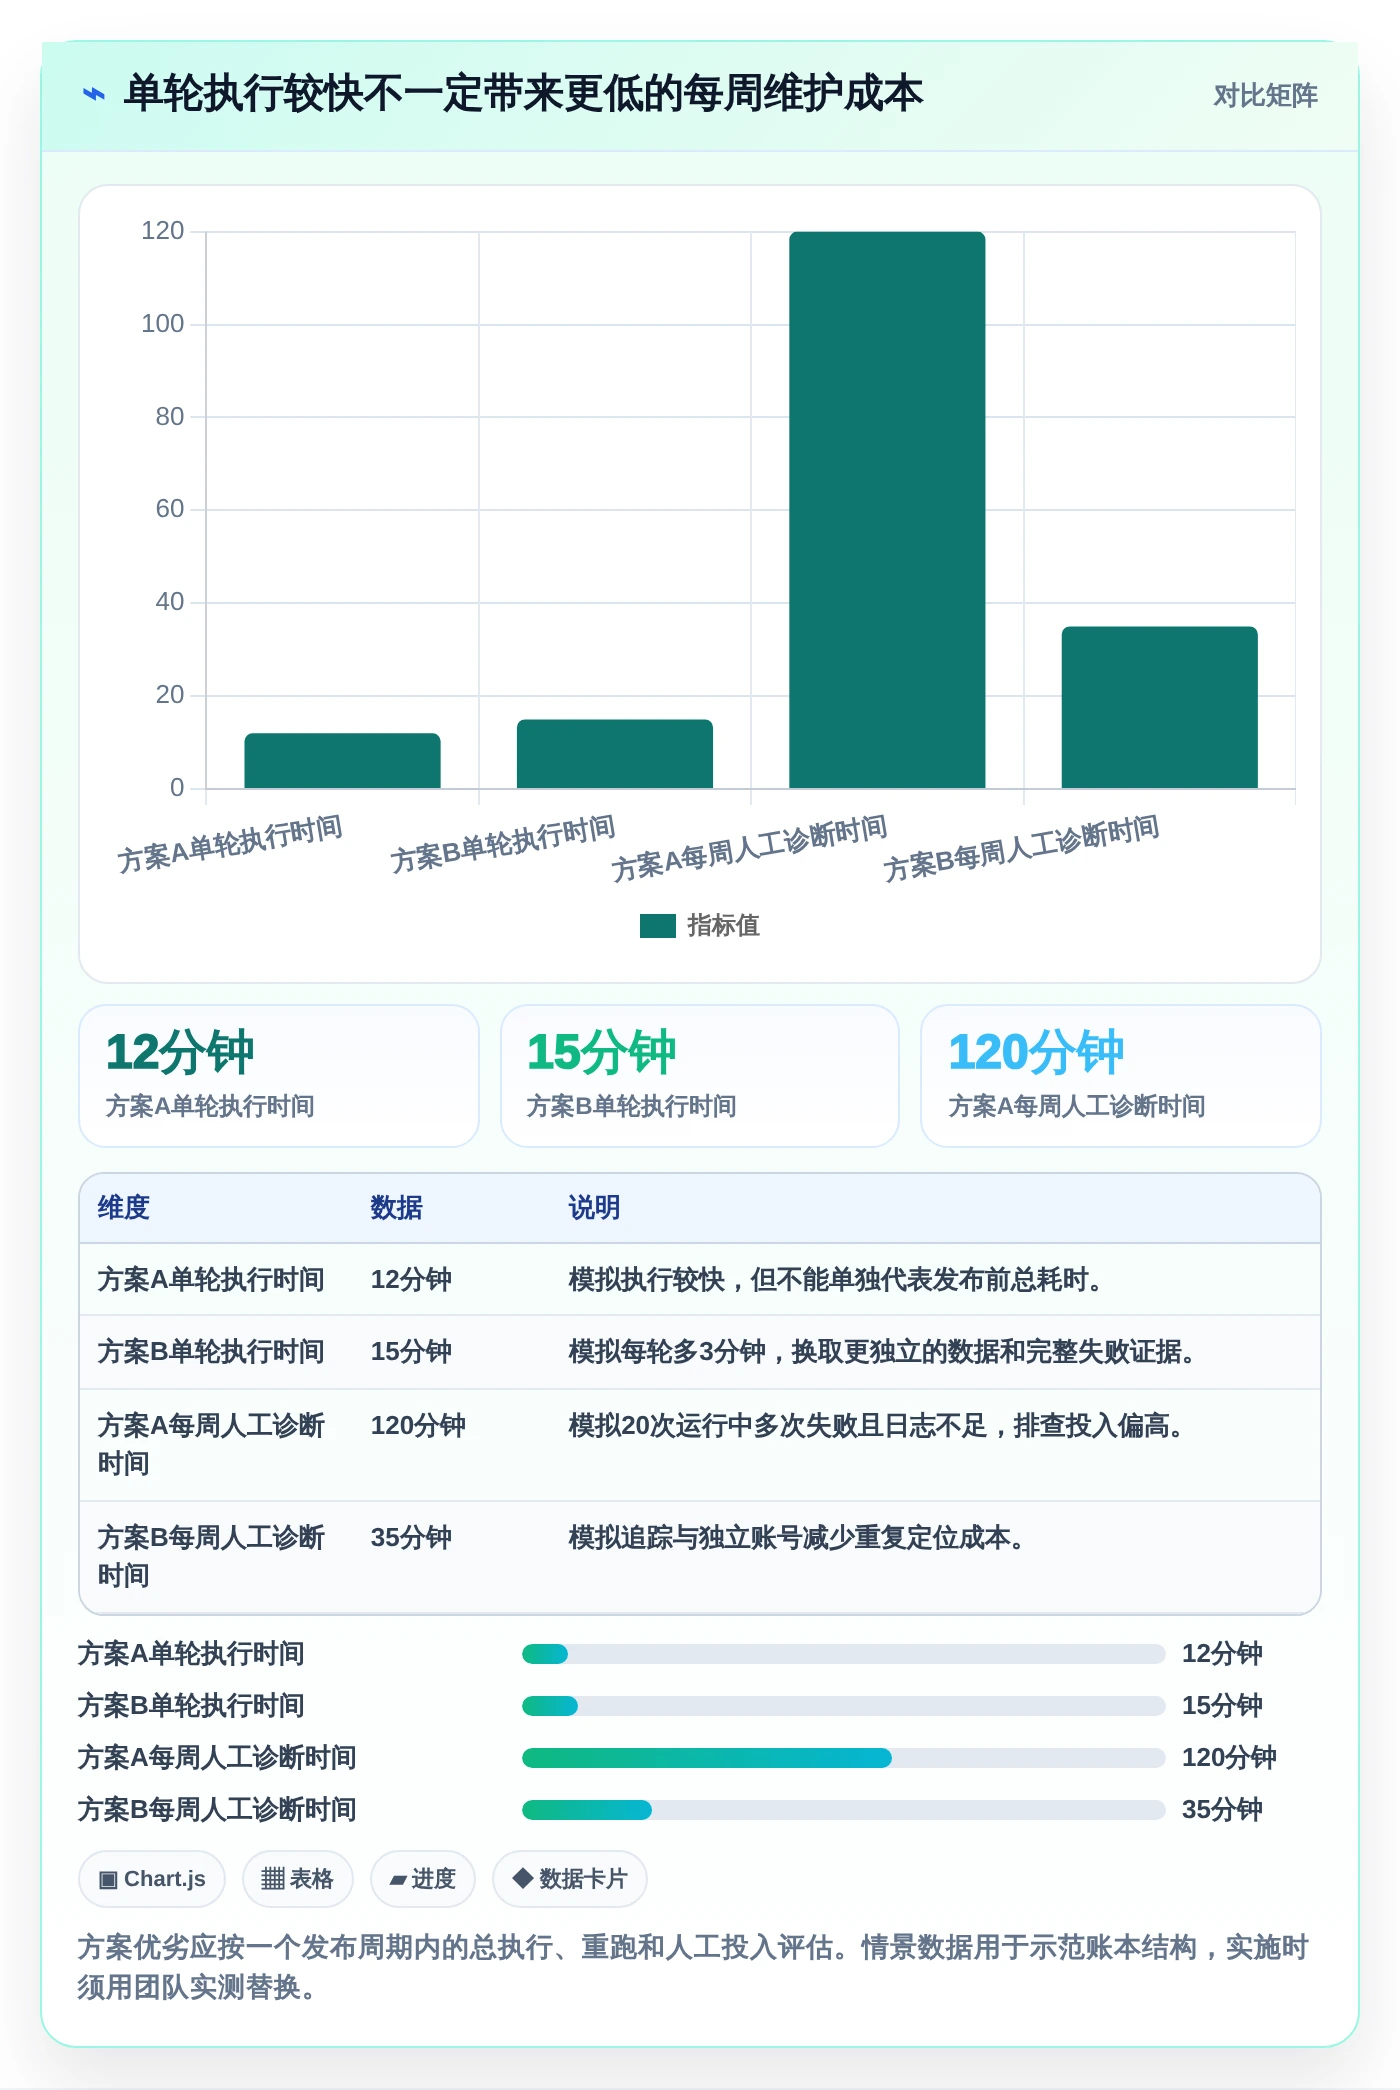Click the 说明 column header

pyautogui.click(x=595, y=1208)
